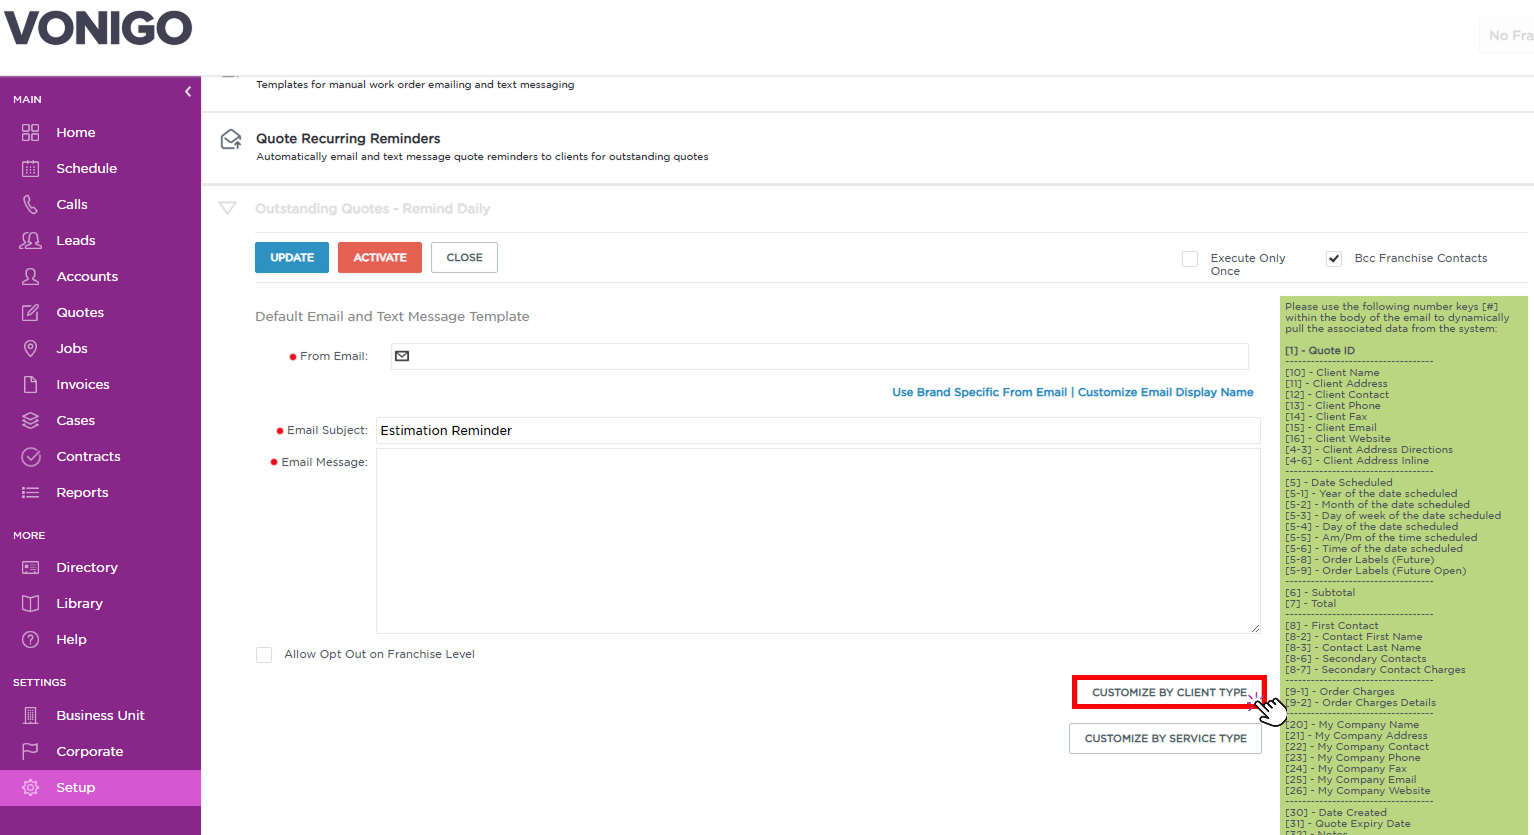The image size is (1534, 835).
Task: Select the Calls phone icon
Action: coord(31,204)
